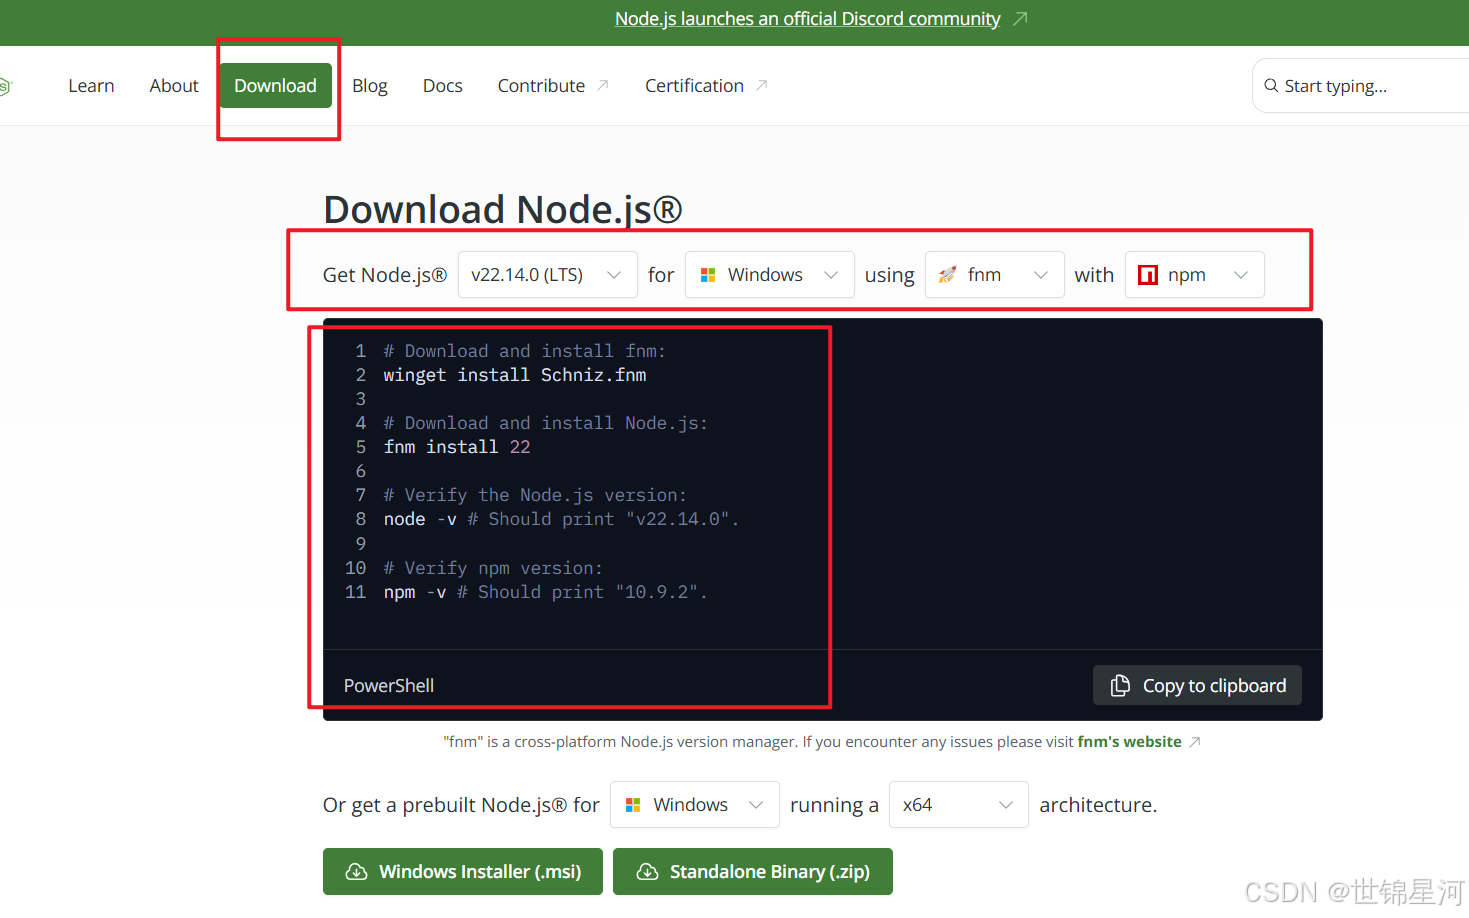Click the 'winget install Schniz.fnm' code line

tap(515, 375)
